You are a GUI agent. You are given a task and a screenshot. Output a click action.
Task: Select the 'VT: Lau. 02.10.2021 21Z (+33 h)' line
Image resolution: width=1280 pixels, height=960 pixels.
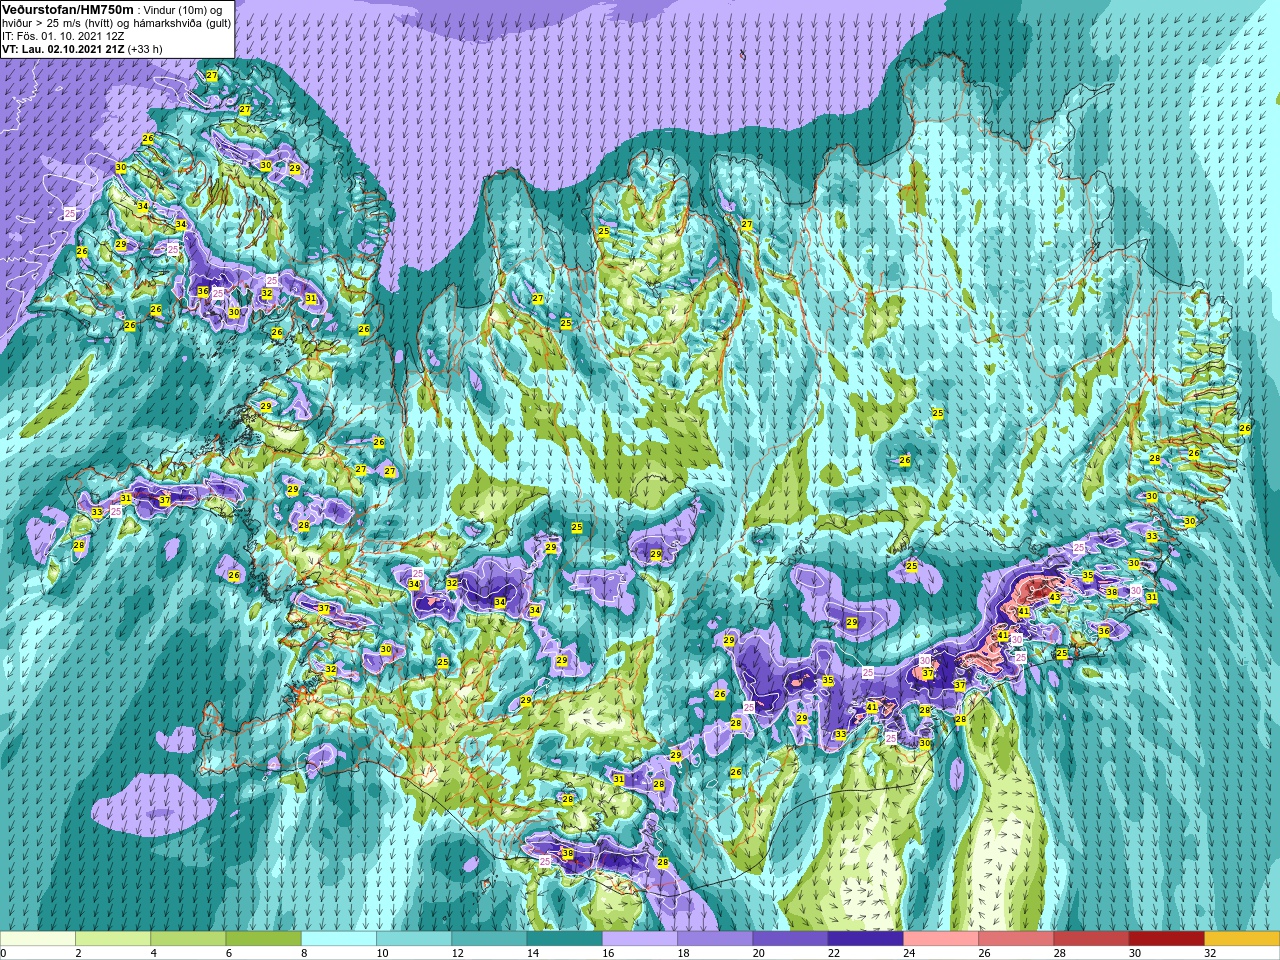pos(82,48)
